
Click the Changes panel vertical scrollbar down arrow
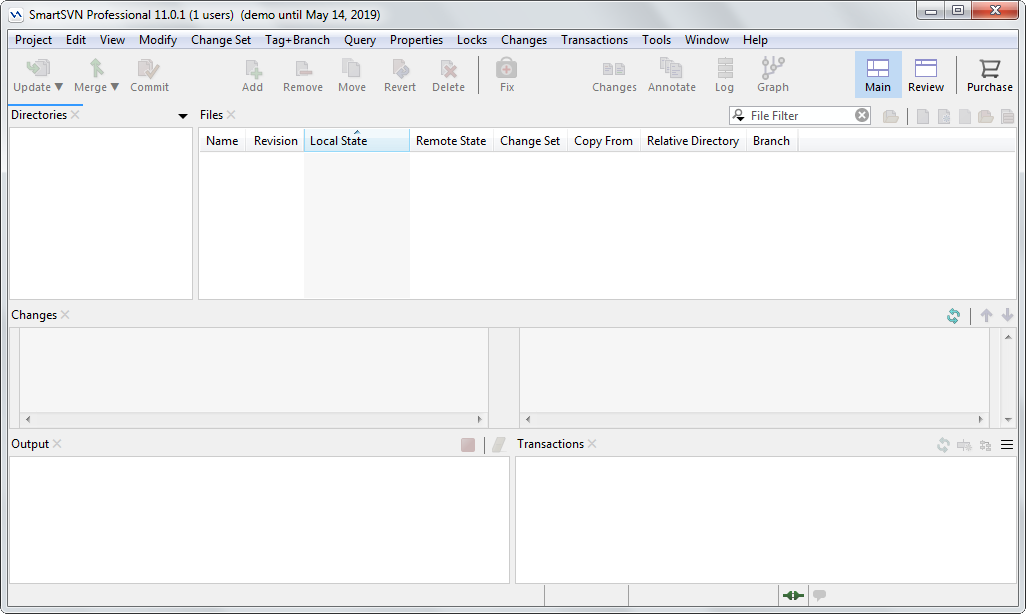pos(1008,420)
